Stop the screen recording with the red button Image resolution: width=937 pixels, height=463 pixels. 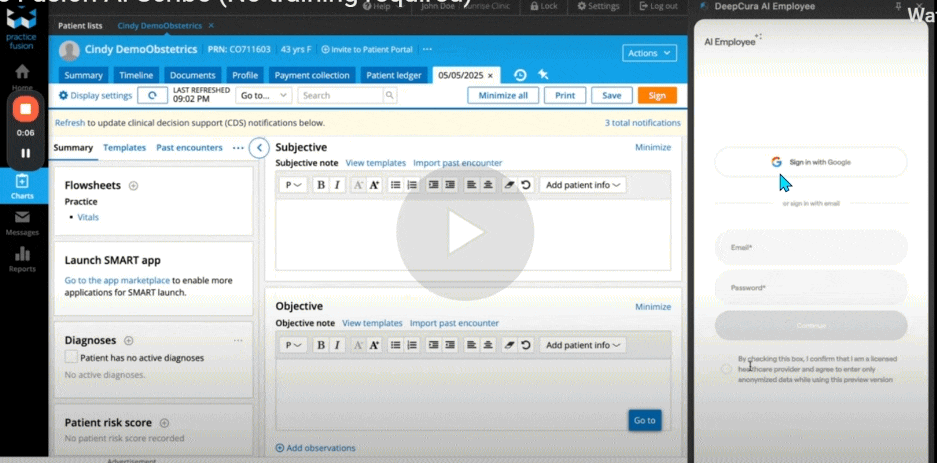[x=25, y=109]
